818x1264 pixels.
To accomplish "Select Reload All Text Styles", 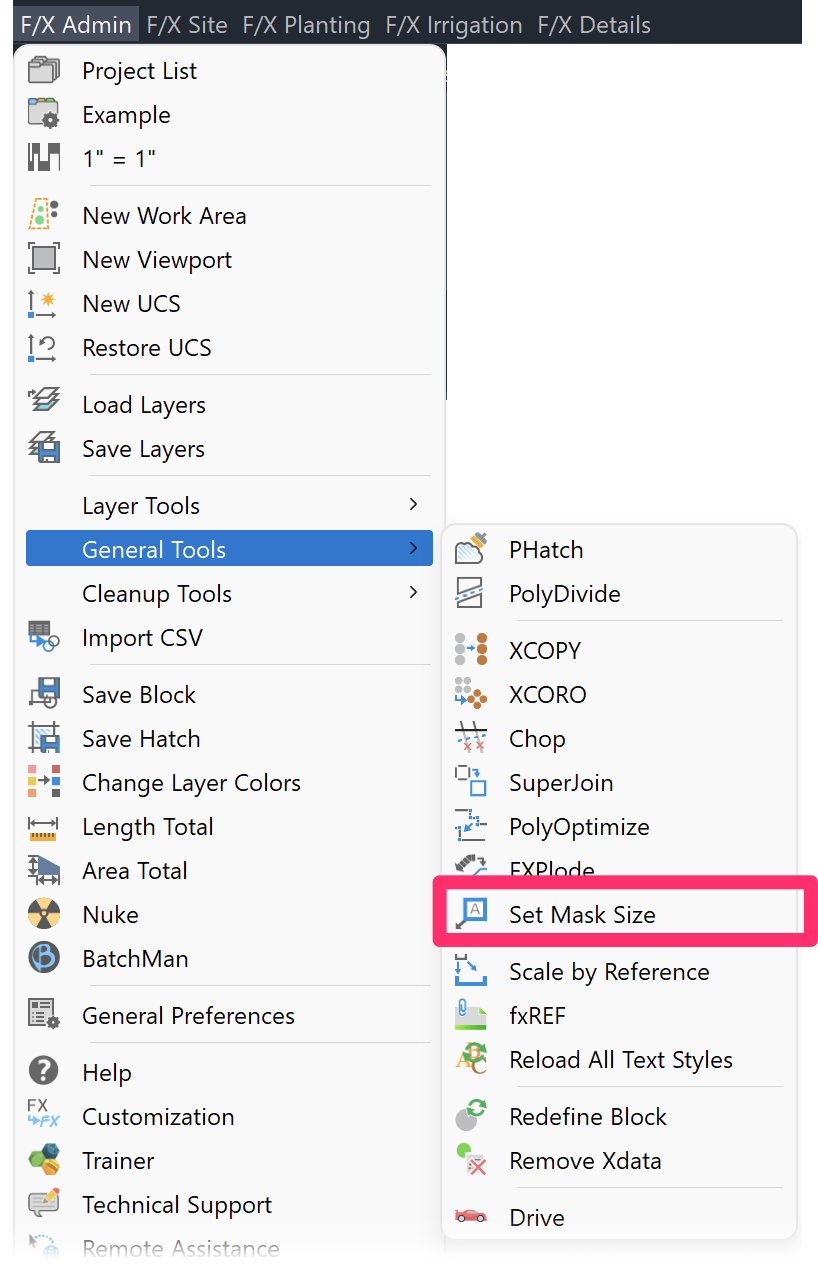I will tap(620, 1060).
